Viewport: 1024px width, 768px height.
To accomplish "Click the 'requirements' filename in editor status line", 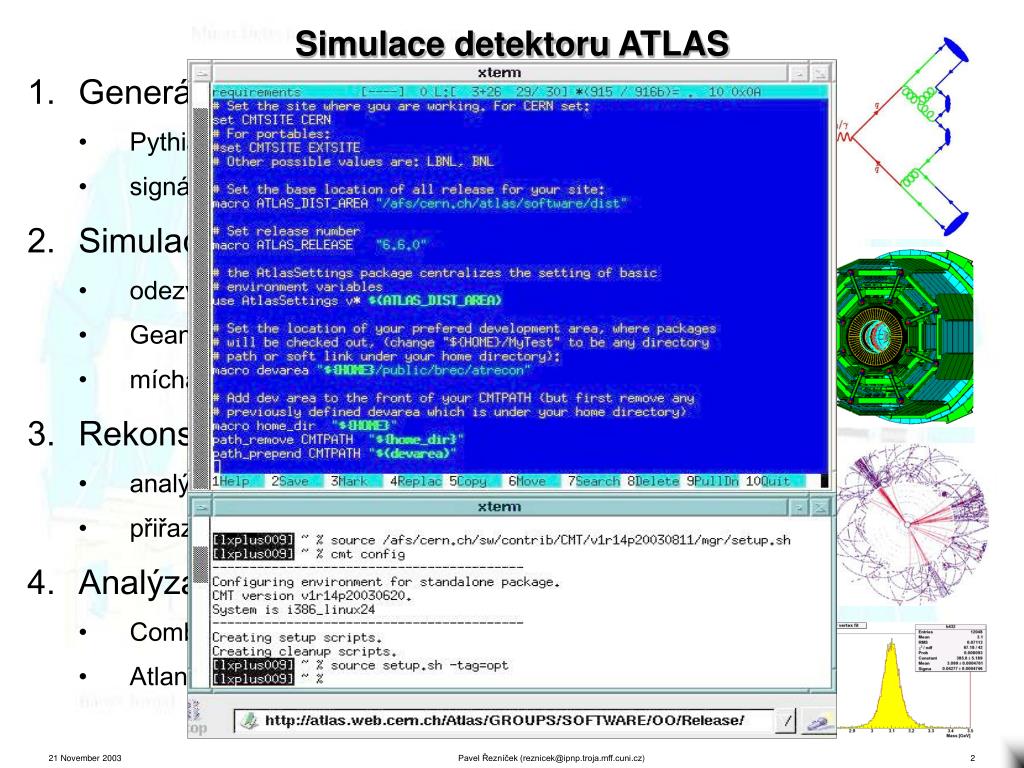I will coord(256,92).
